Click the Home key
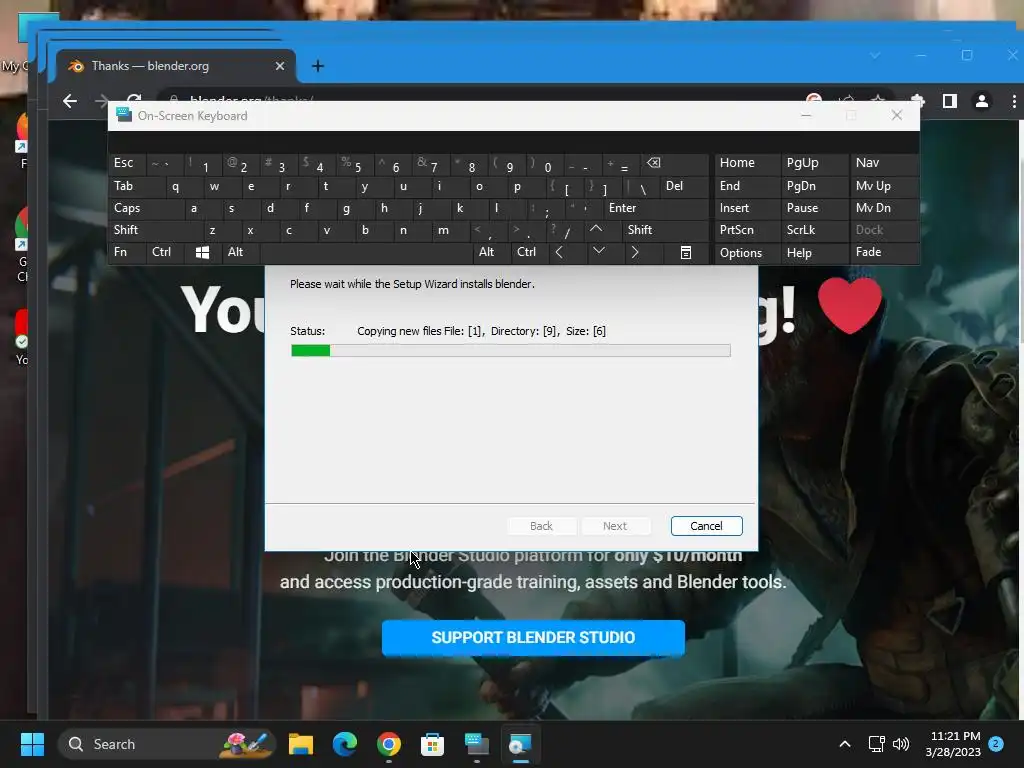The width and height of the screenshot is (1024, 768). pyautogui.click(x=746, y=163)
